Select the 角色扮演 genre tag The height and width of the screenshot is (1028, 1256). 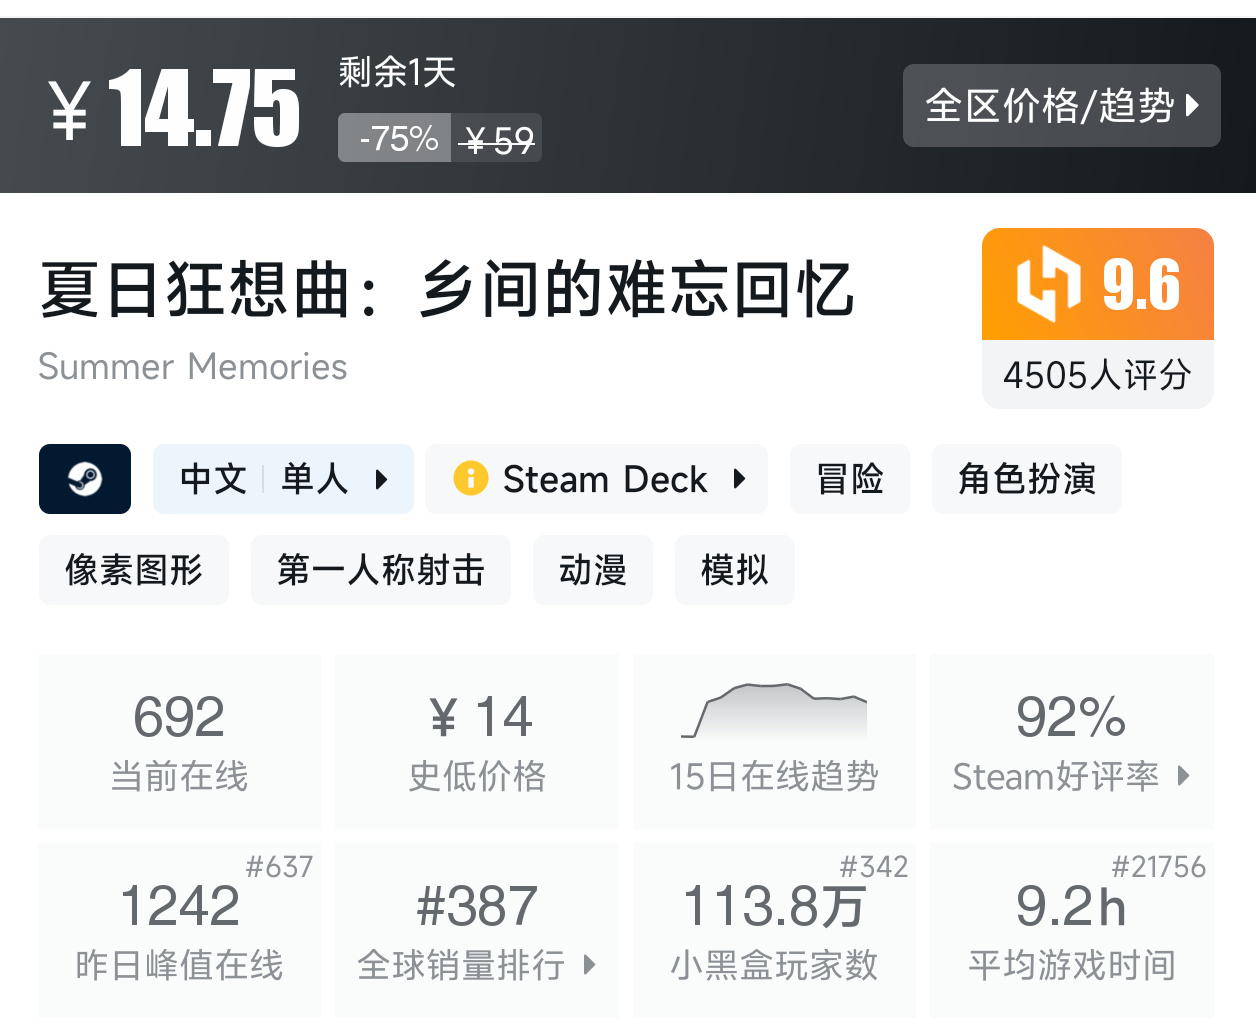pyautogui.click(x=1026, y=479)
